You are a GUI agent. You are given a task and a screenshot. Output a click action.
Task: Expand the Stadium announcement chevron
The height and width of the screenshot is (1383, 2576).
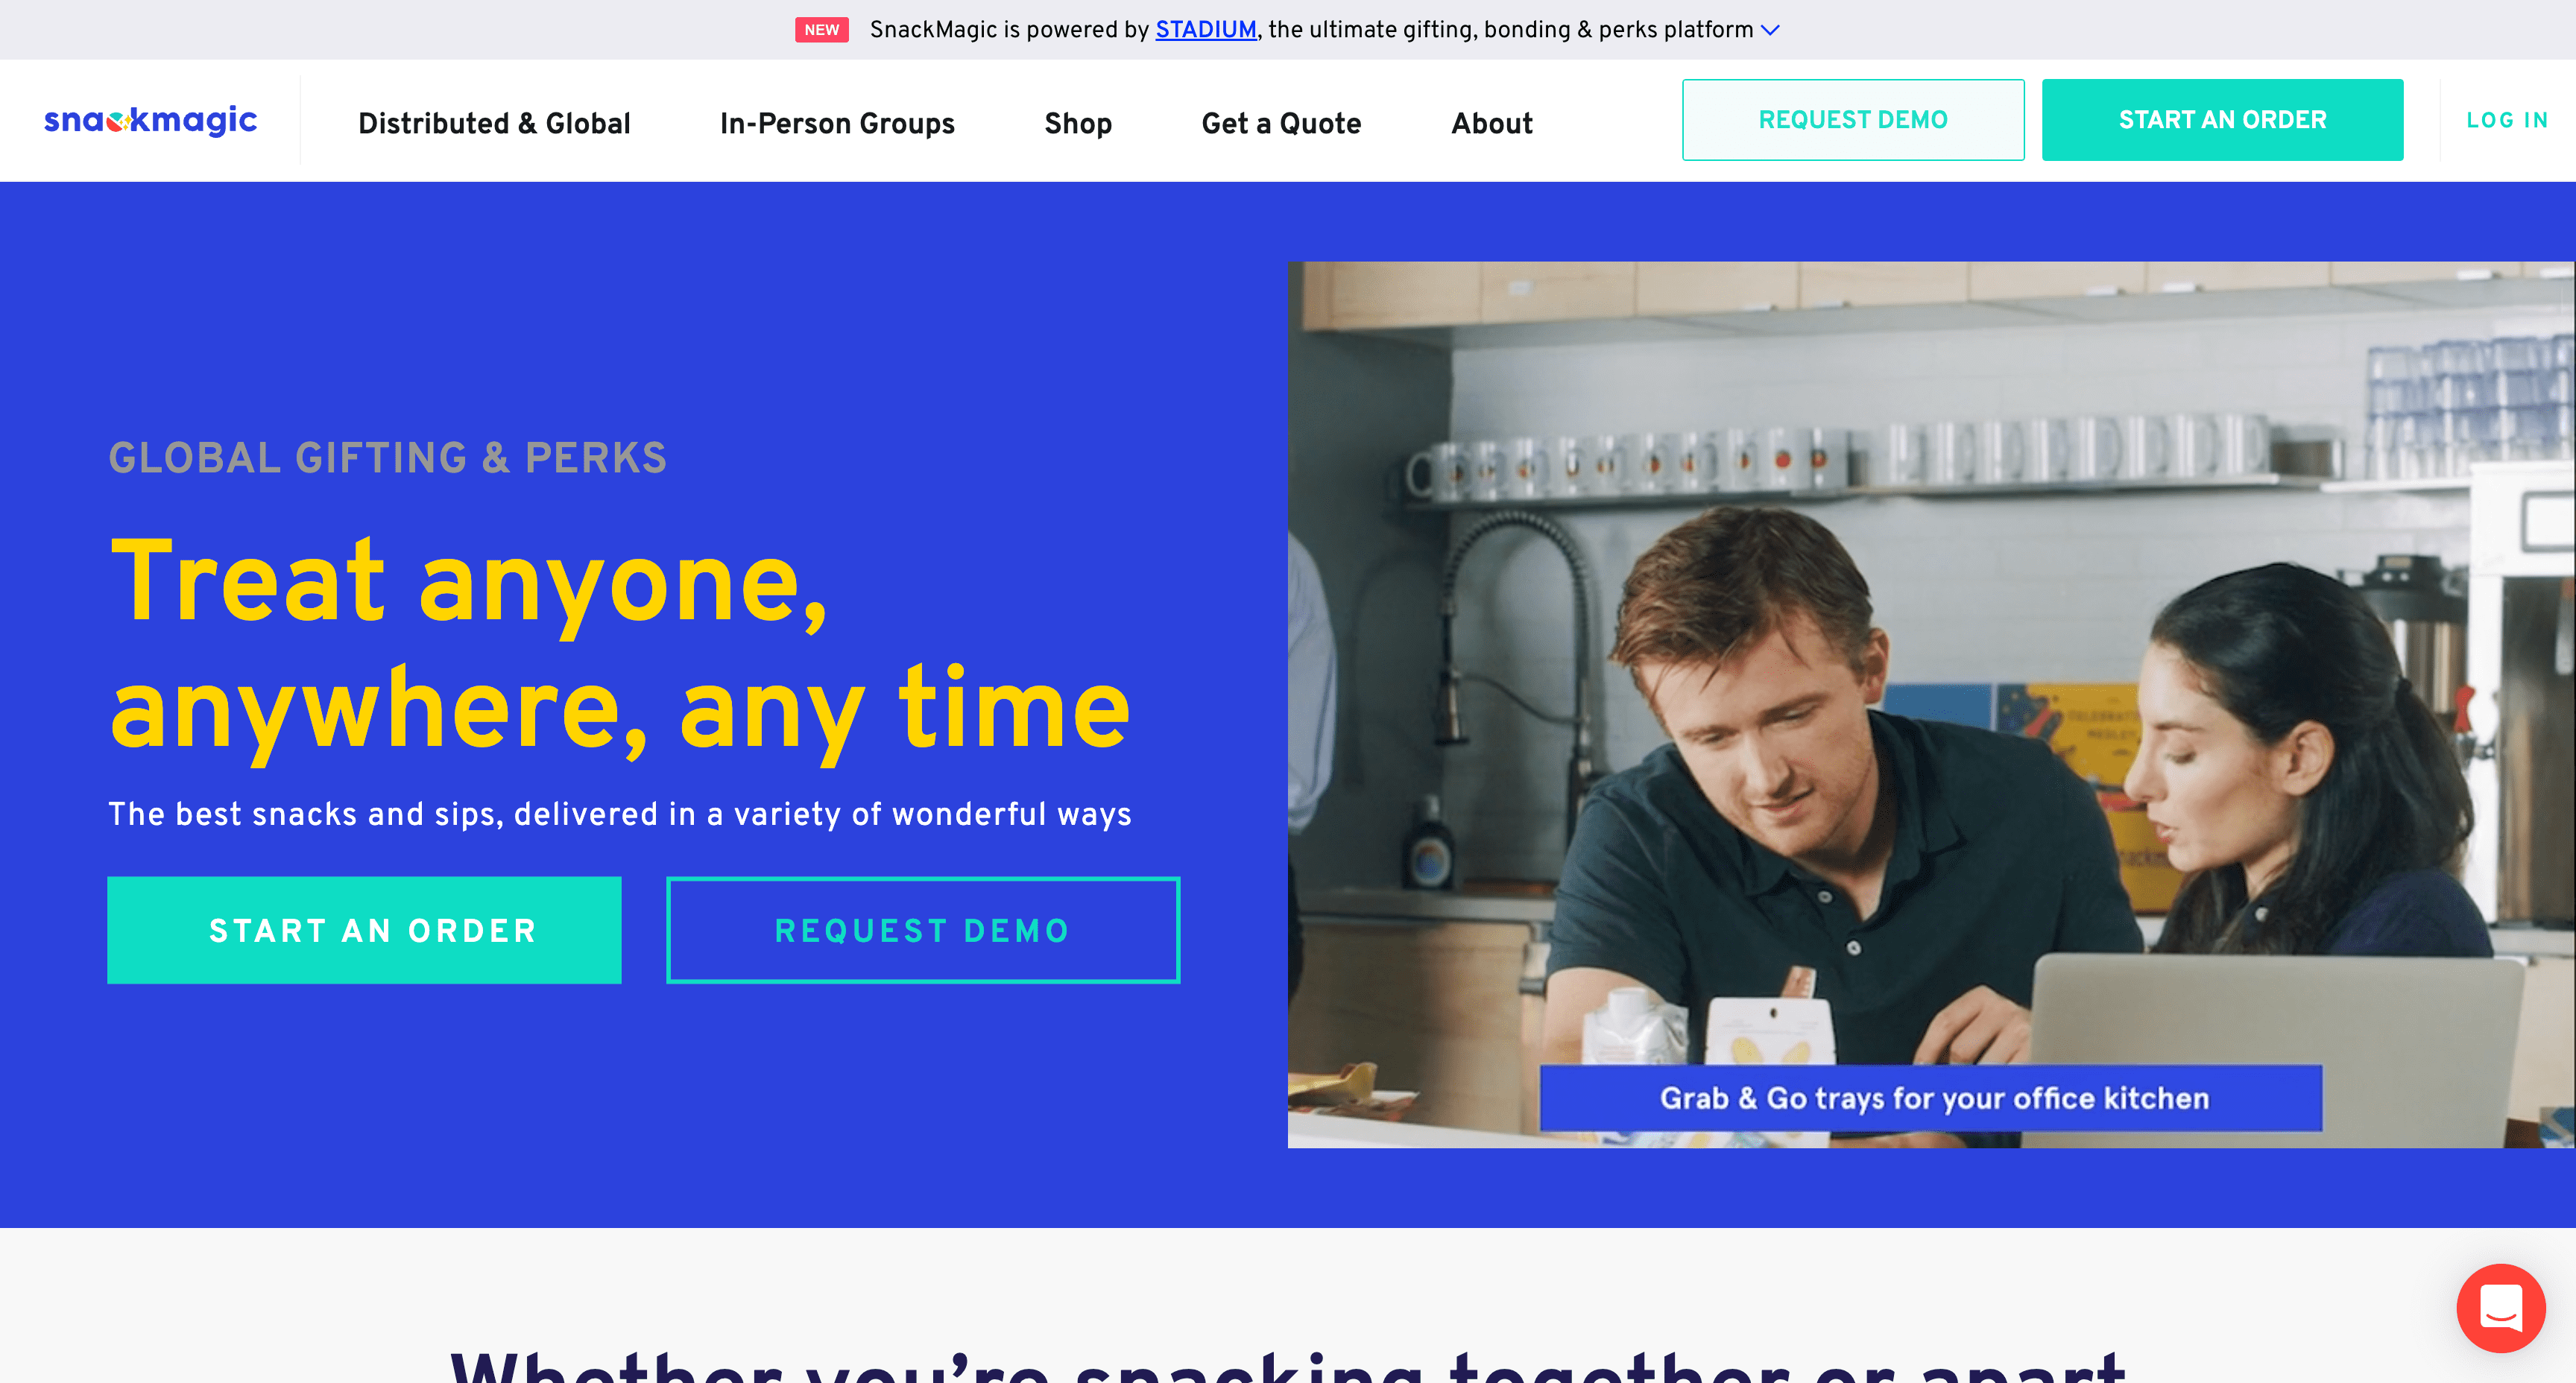pyautogui.click(x=1770, y=30)
